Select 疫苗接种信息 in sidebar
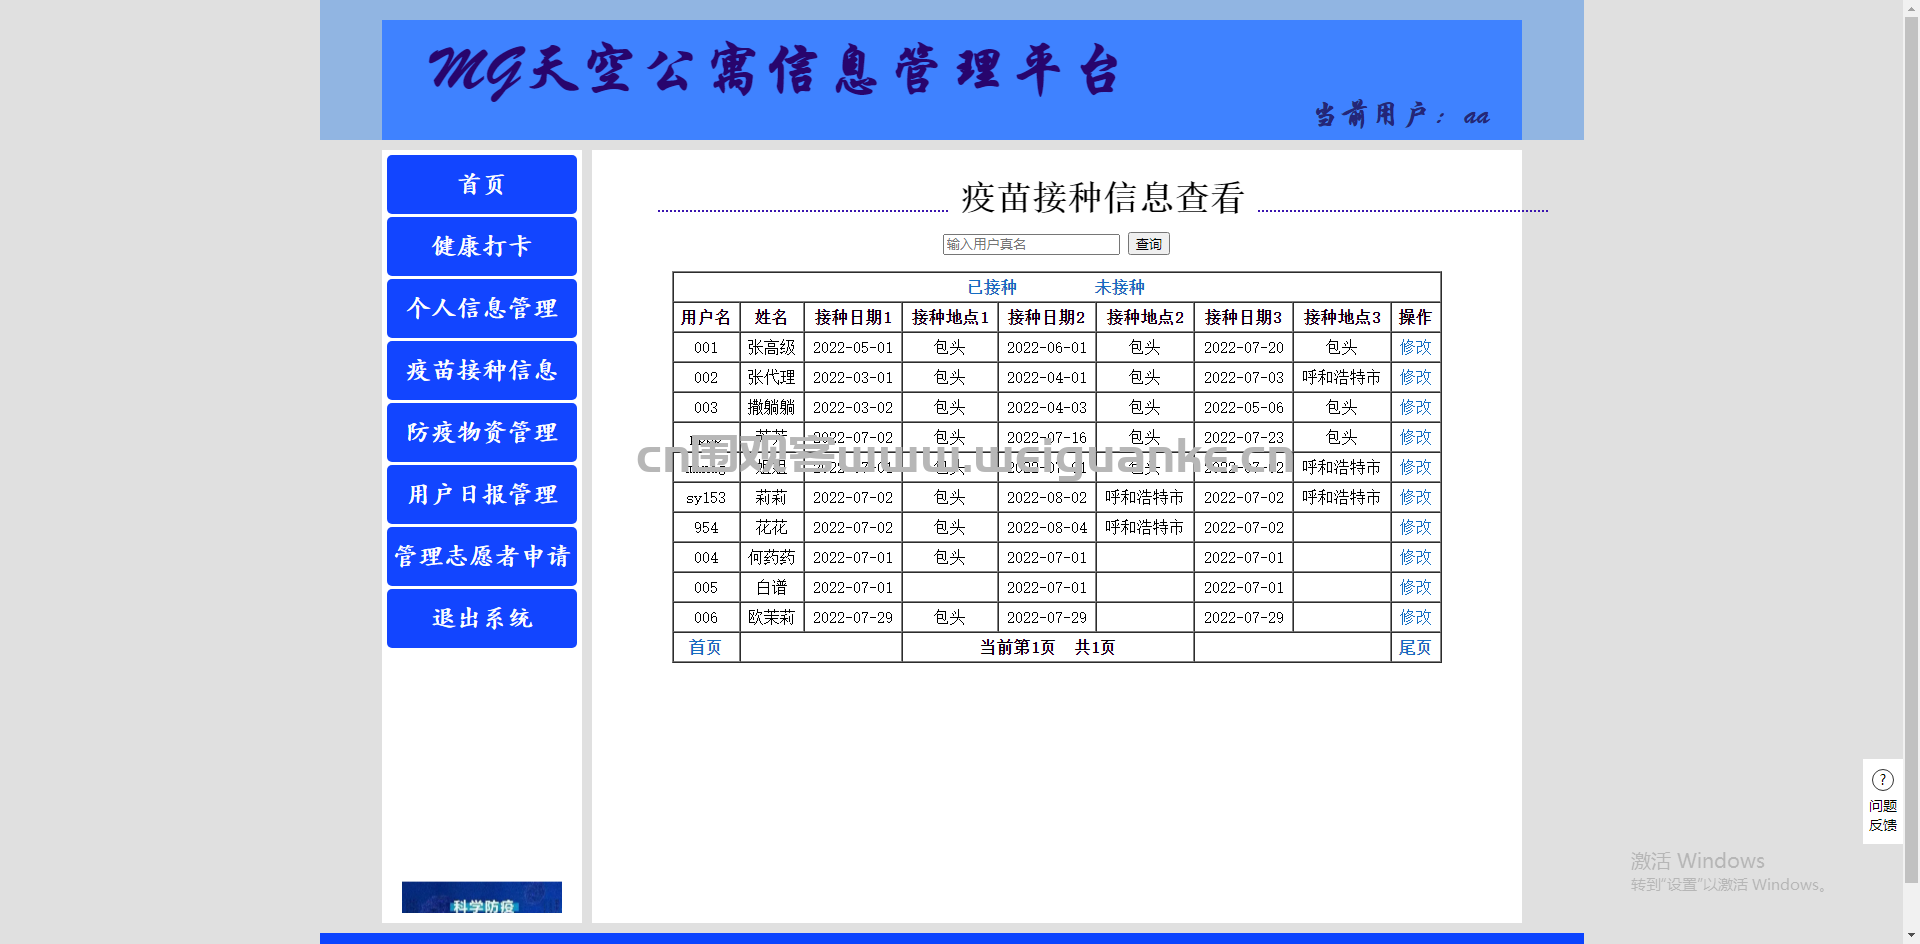1920x944 pixels. (x=482, y=370)
